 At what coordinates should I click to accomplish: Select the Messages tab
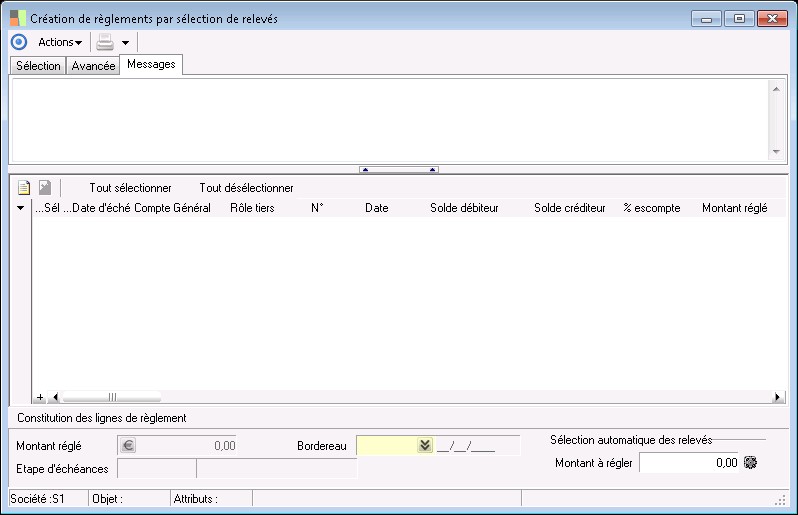point(151,64)
